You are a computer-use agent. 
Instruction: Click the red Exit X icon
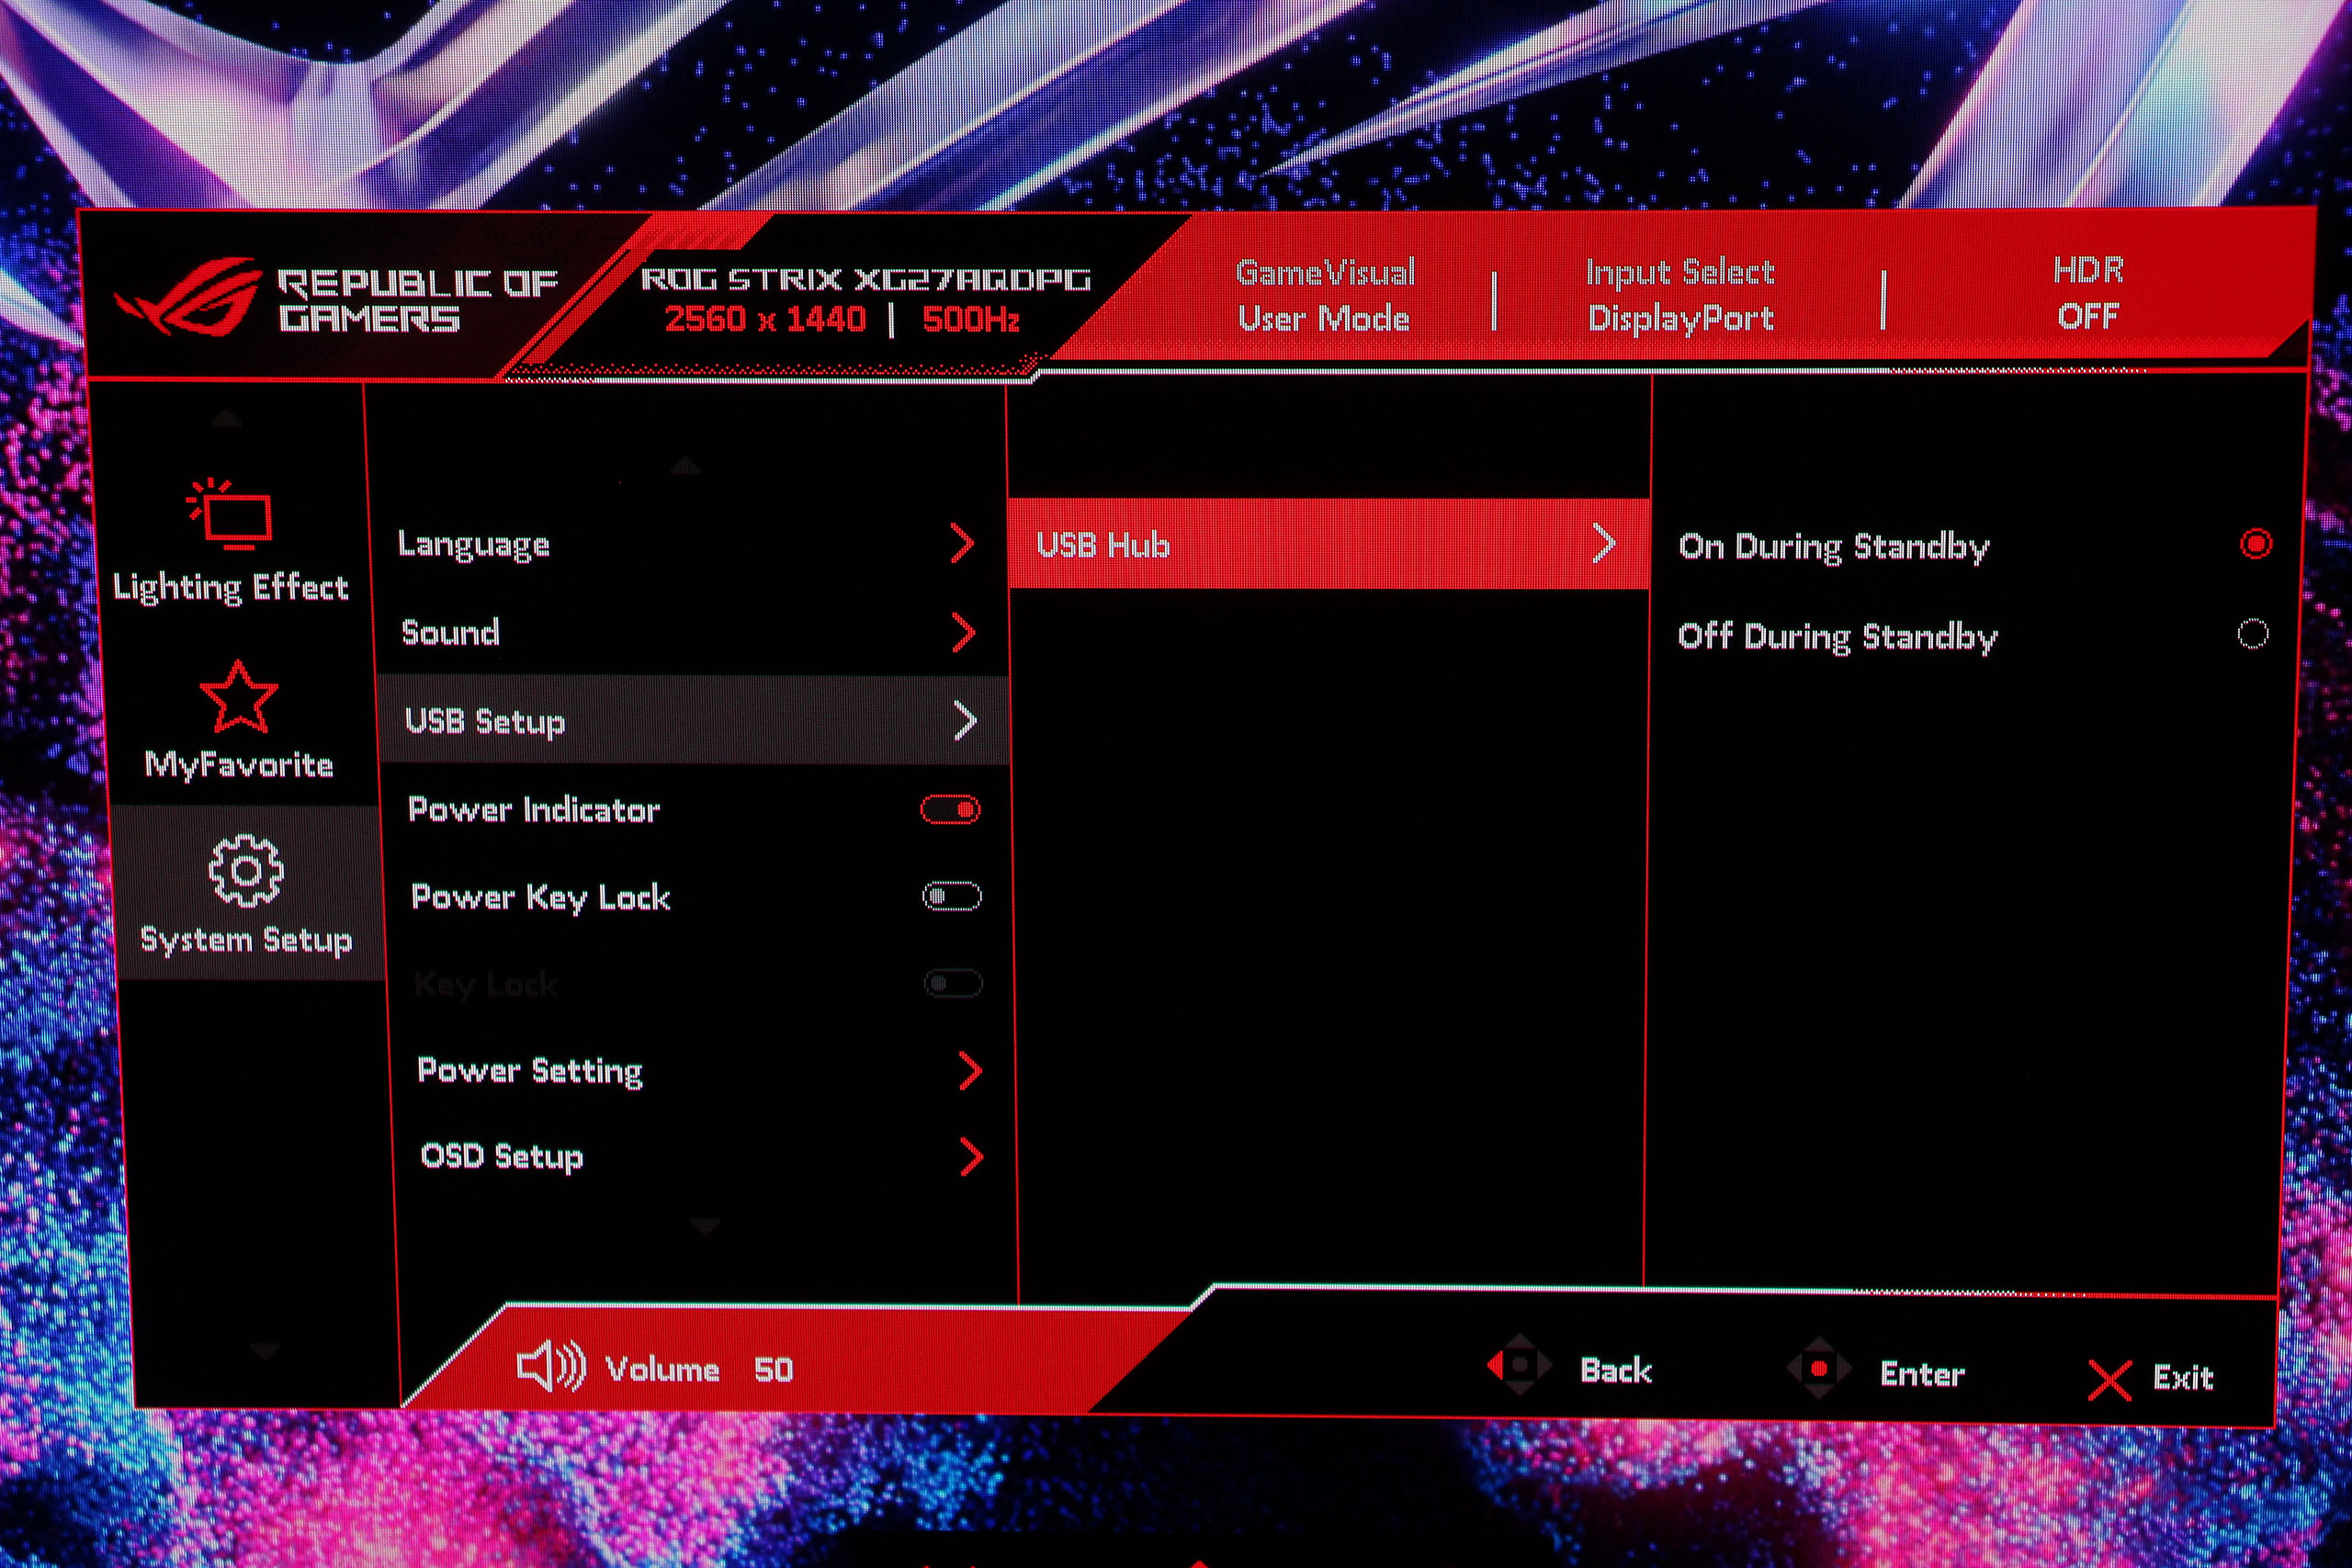point(2109,1381)
